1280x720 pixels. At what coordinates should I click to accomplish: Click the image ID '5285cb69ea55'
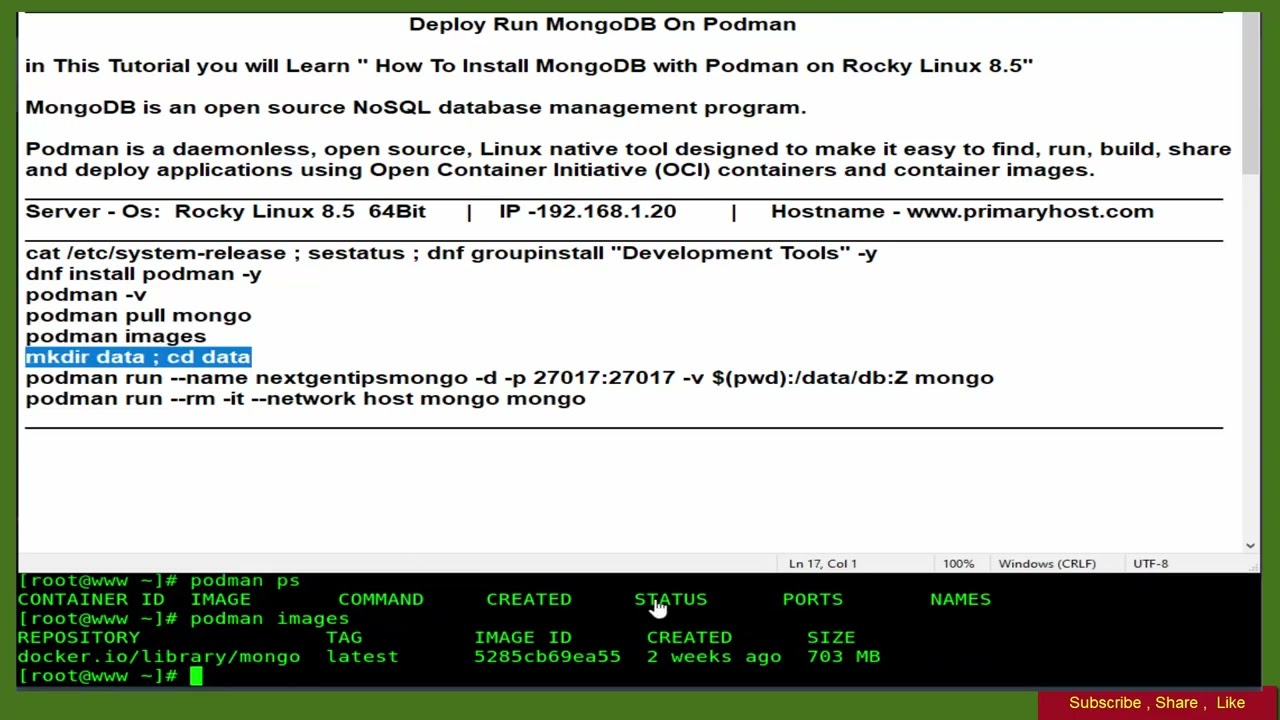[547, 657]
